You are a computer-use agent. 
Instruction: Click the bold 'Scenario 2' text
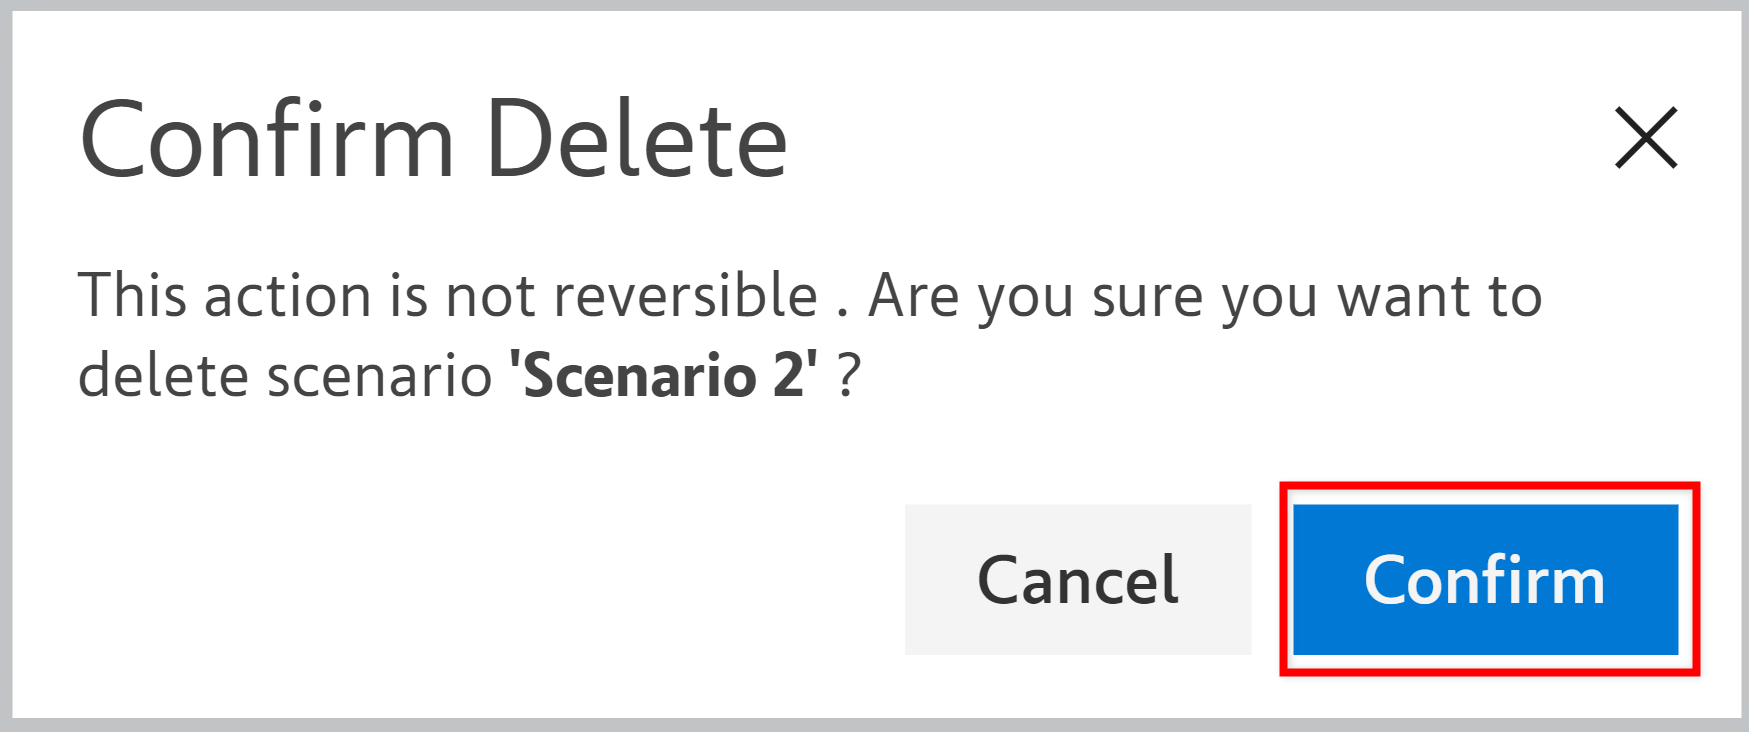(662, 376)
